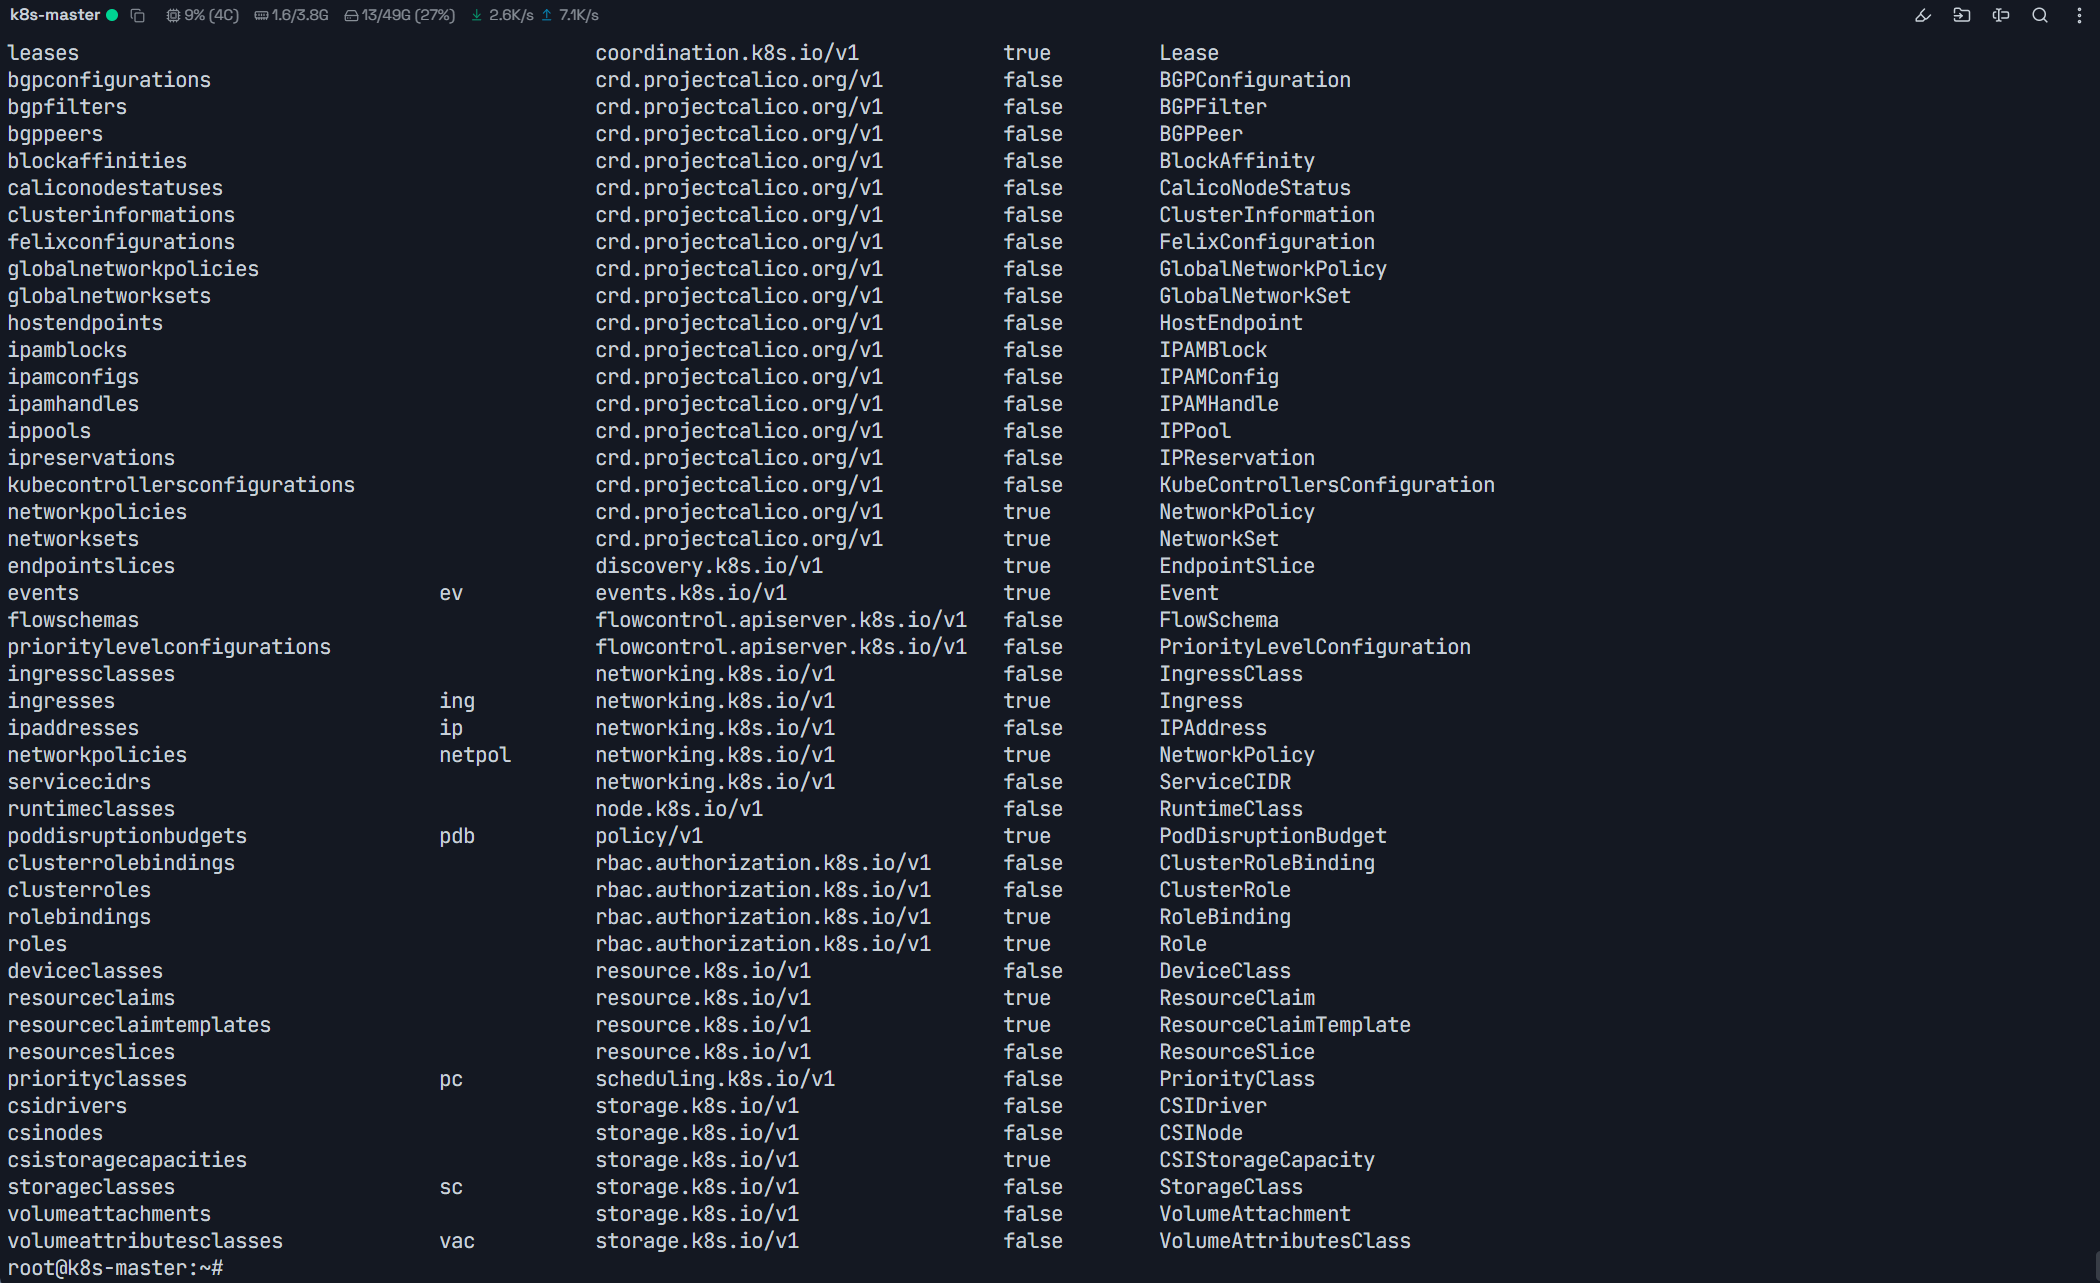This screenshot has width=2100, height=1283.
Task: Click 'clusterrolebindings' resource name
Action: click(121, 863)
